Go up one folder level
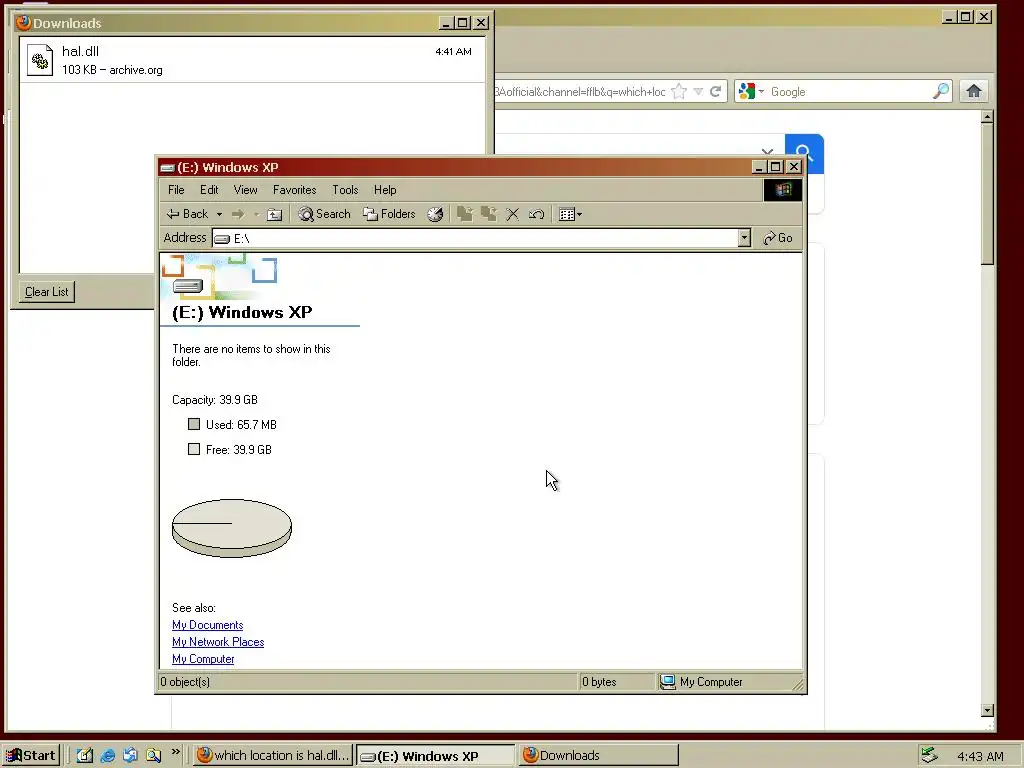 click(275, 214)
